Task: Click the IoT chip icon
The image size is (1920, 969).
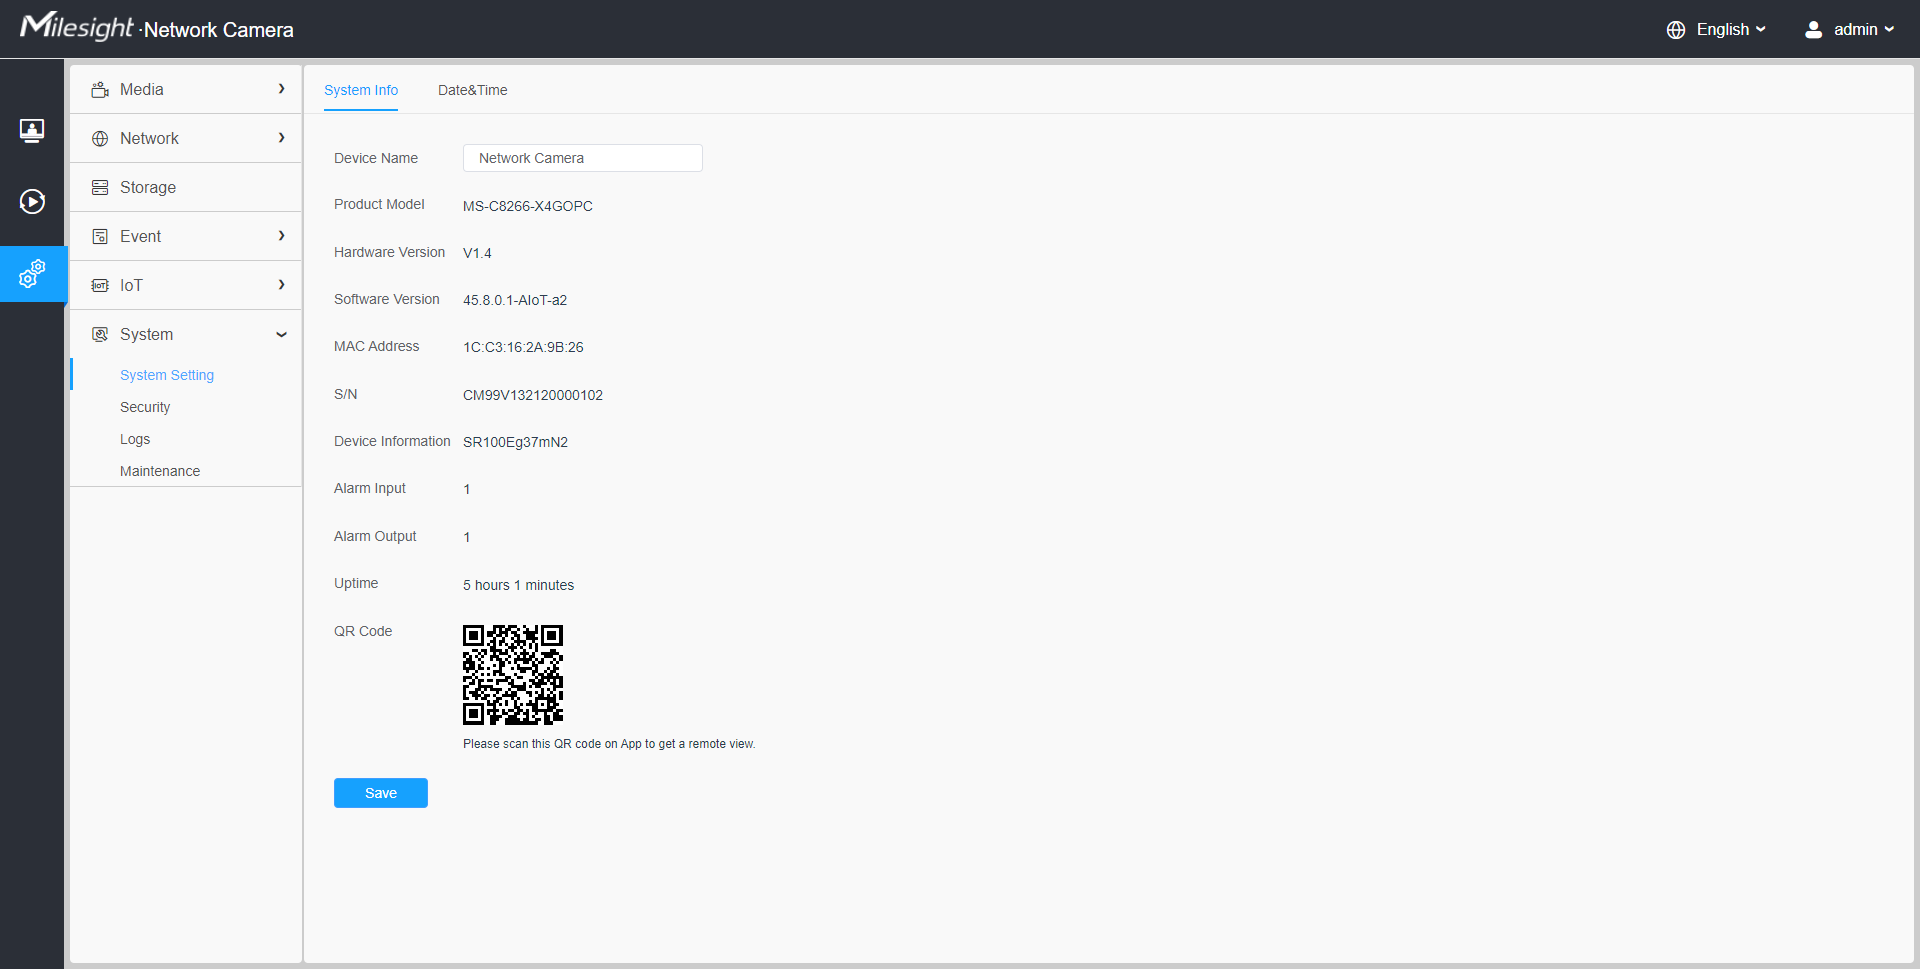Action: 100,286
